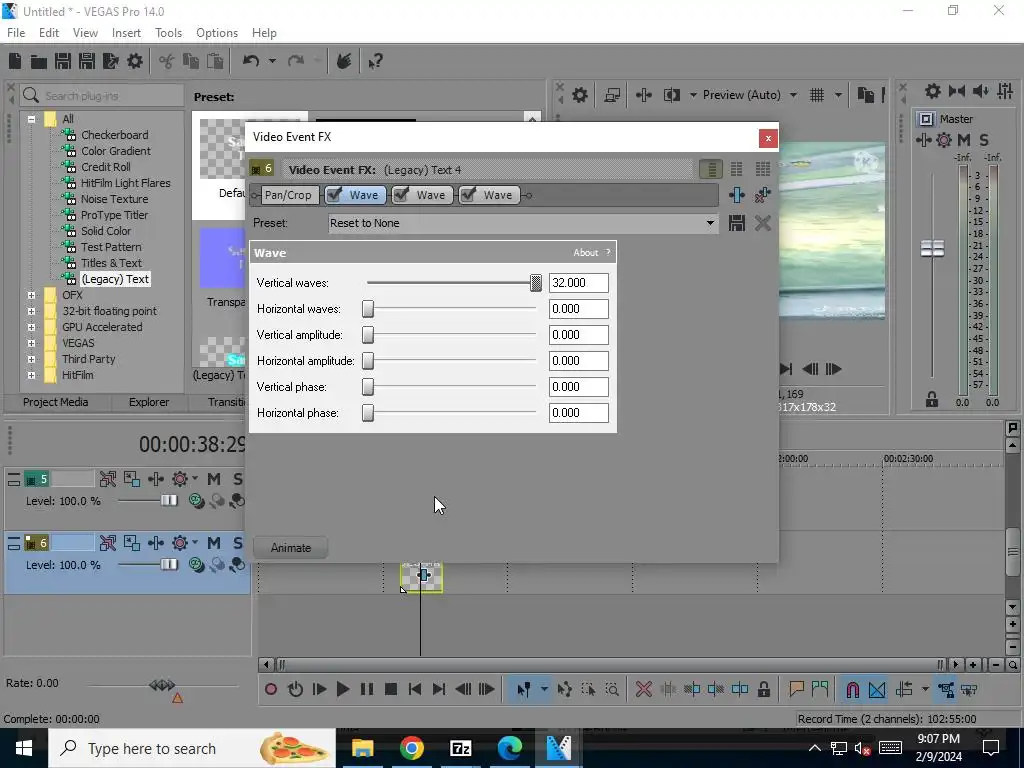This screenshot has width=1024, height=768.
Task: Open the Options menu
Action: tap(217, 33)
